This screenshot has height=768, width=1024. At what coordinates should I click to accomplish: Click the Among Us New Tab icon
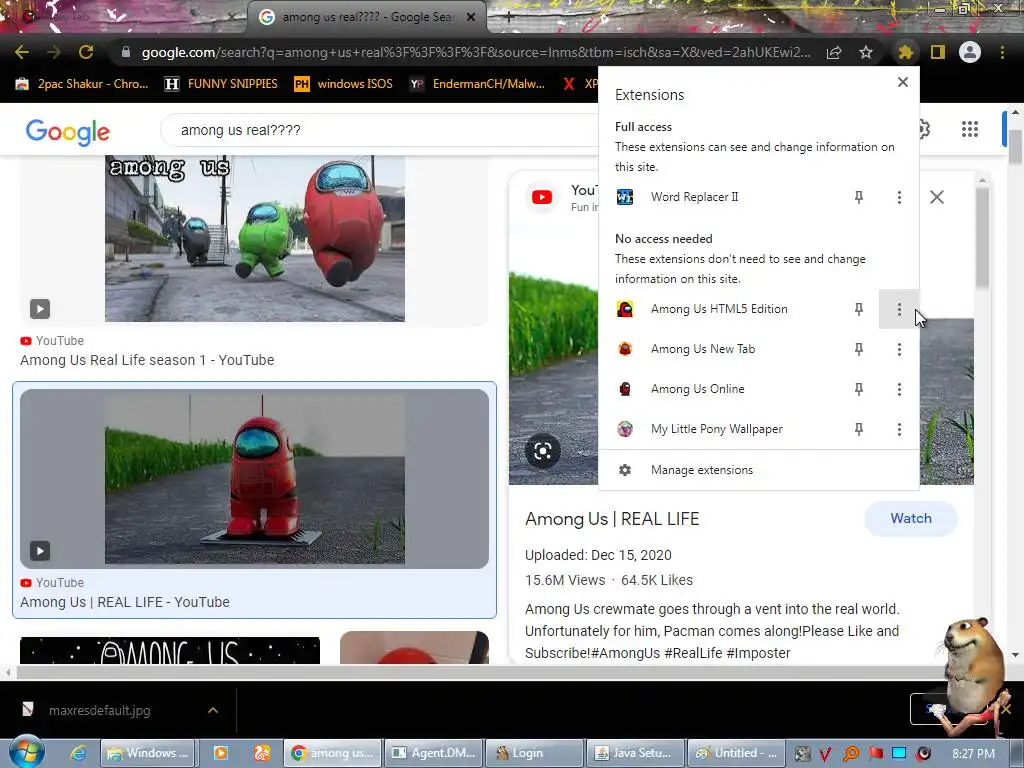click(625, 349)
